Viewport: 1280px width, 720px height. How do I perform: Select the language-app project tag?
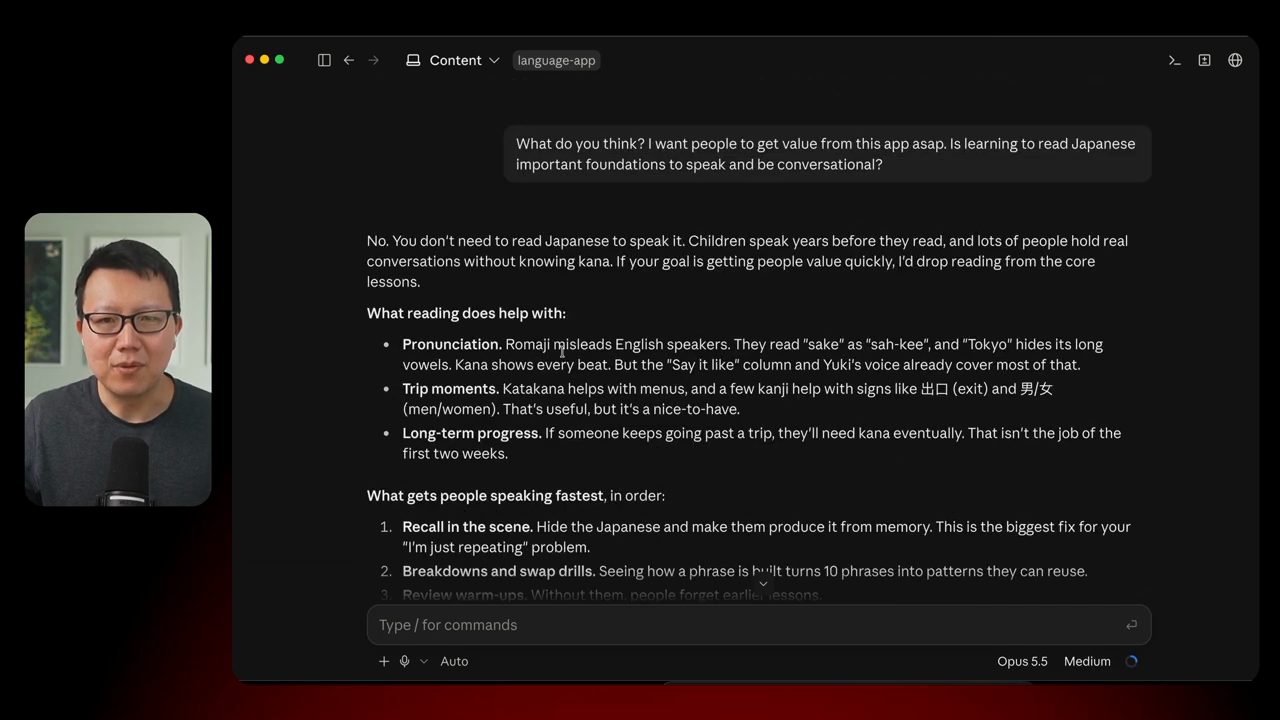[x=556, y=60]
